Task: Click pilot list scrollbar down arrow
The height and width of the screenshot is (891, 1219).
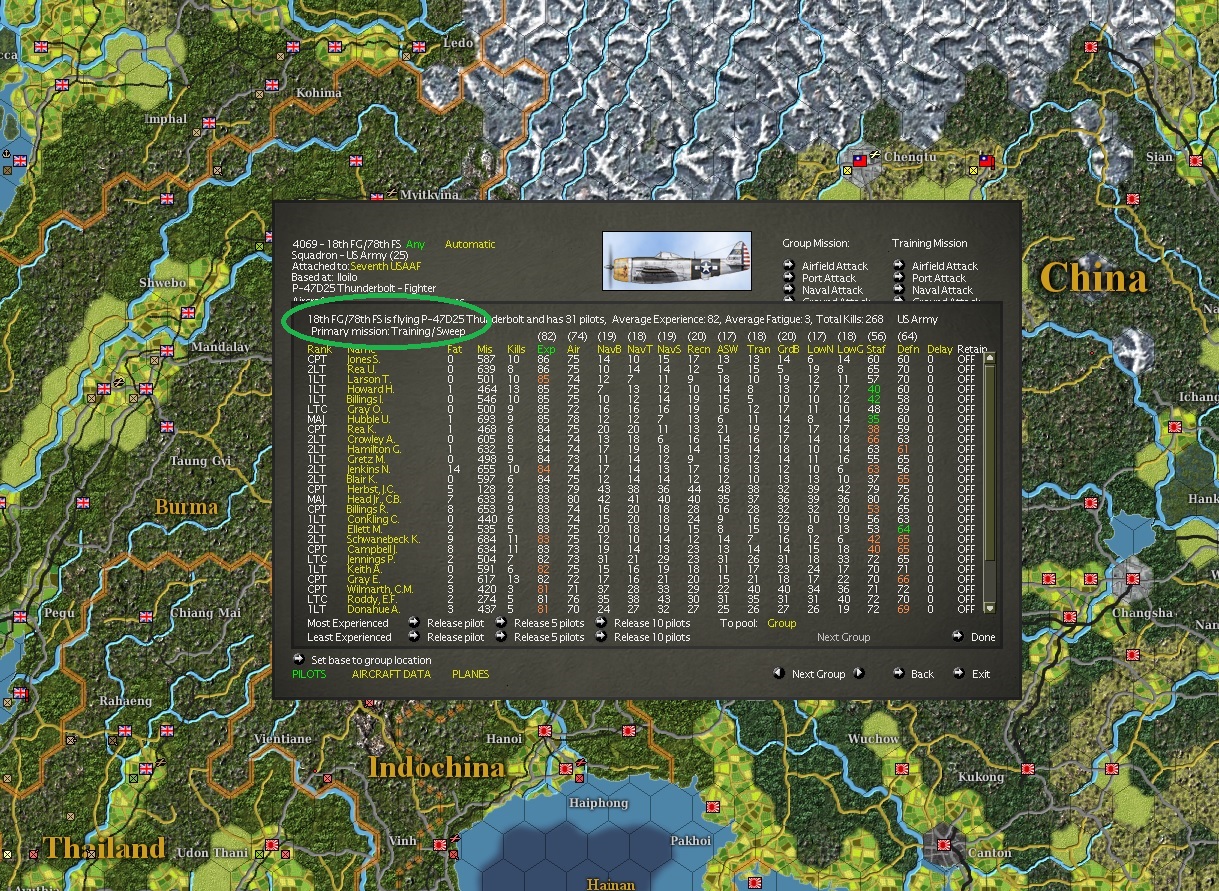Action: (x=990, y=608)
